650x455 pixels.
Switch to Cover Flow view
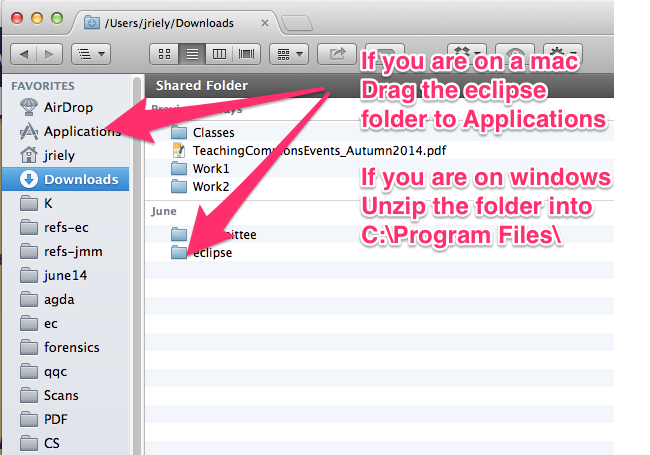coord(246,53)
